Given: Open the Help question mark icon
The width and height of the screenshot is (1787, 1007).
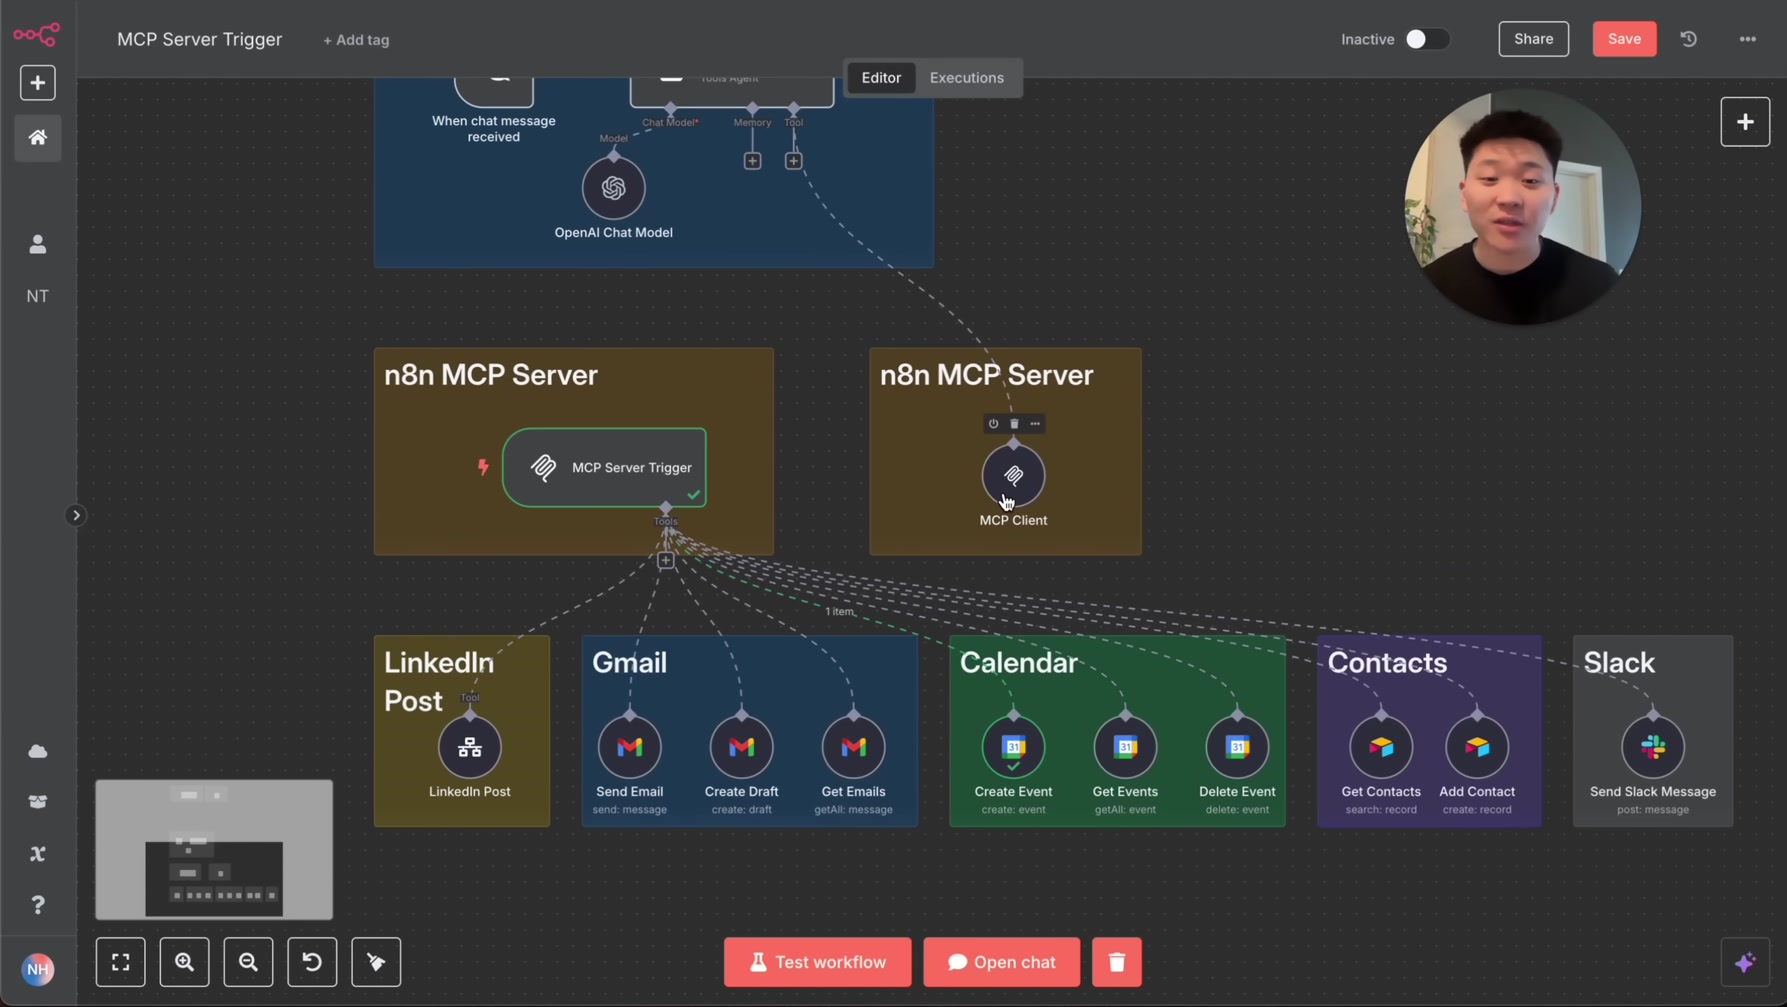Looking at the screenshot, I should [38, 905].
